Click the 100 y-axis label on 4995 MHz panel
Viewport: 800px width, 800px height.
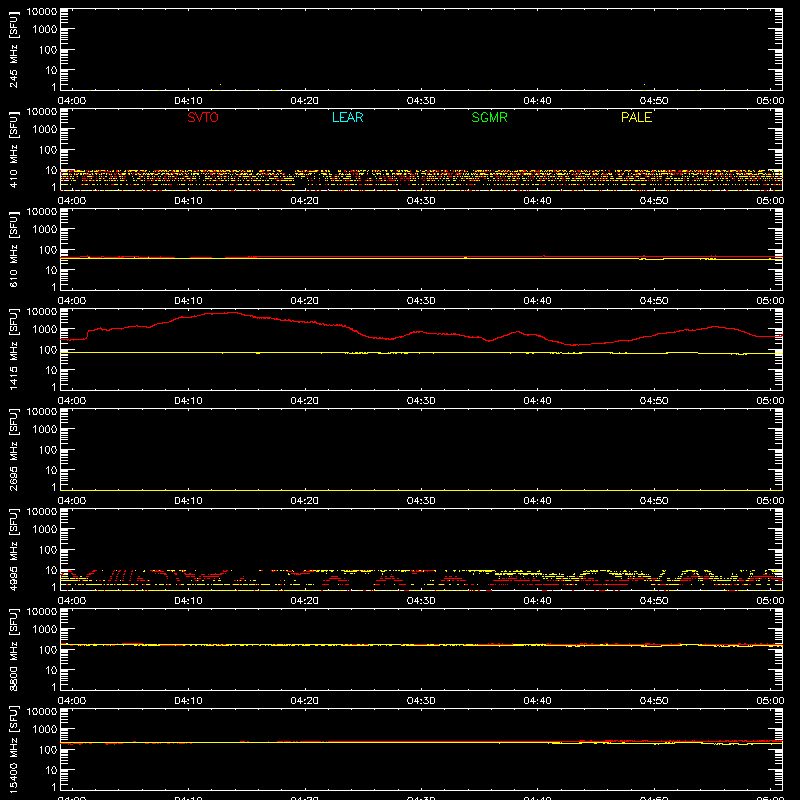coord(47,550)
